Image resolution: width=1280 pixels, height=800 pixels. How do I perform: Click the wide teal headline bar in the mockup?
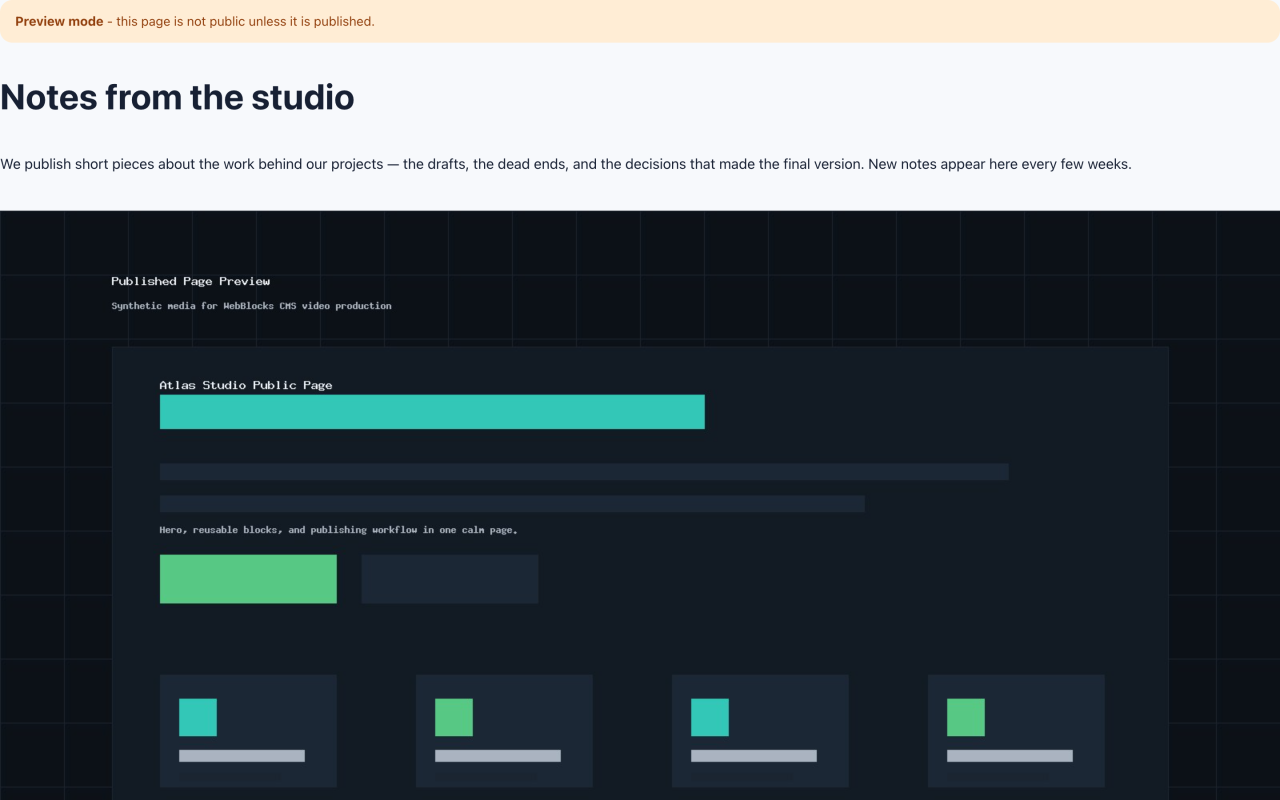pos(432,412)
